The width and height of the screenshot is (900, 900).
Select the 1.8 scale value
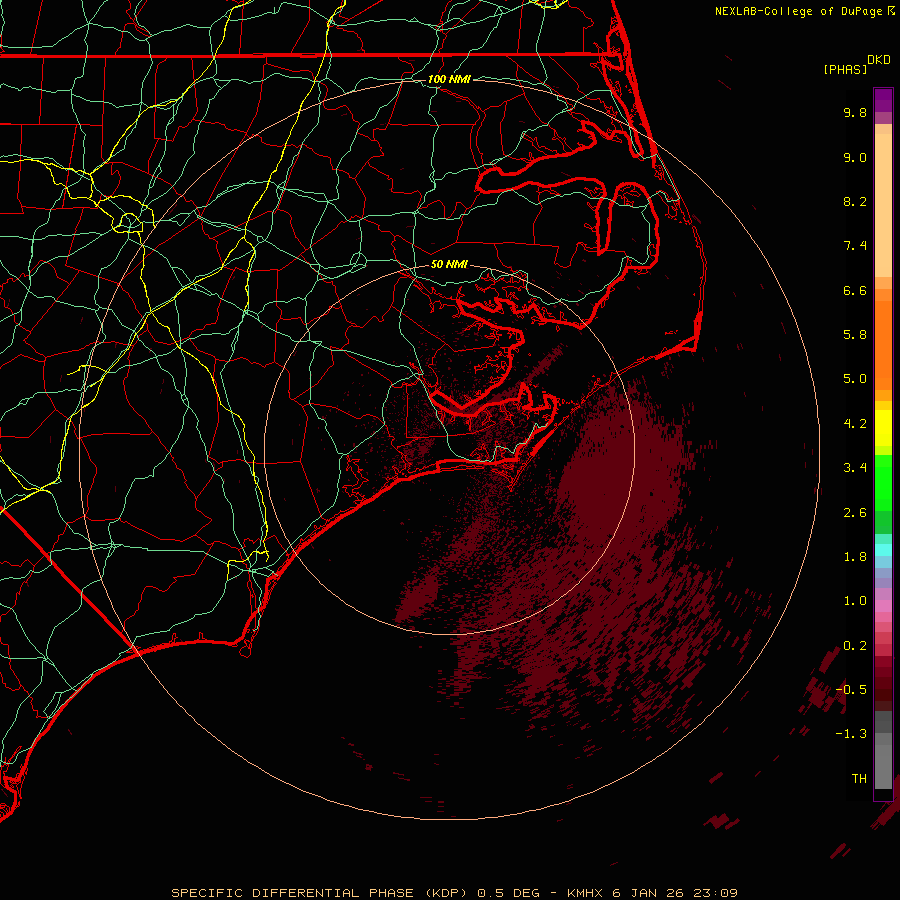click(855, 557)
